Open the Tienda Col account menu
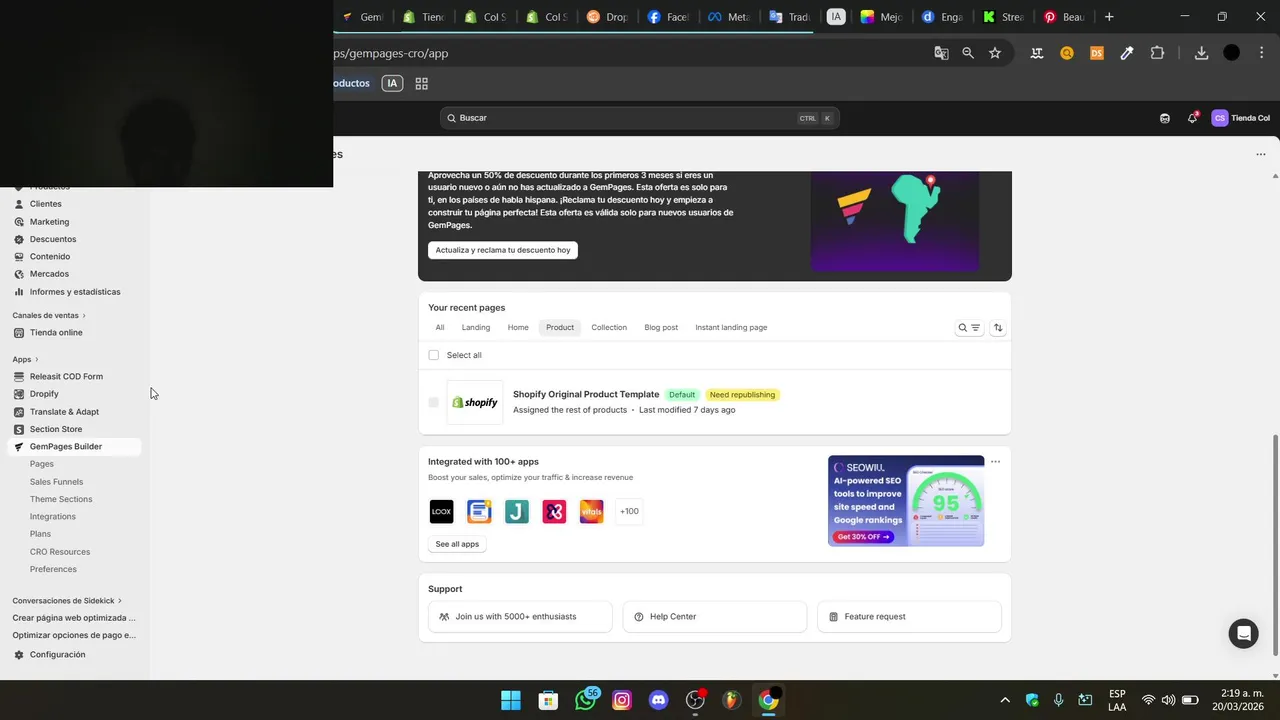Screen dimensions: 1280x720 1241,118
